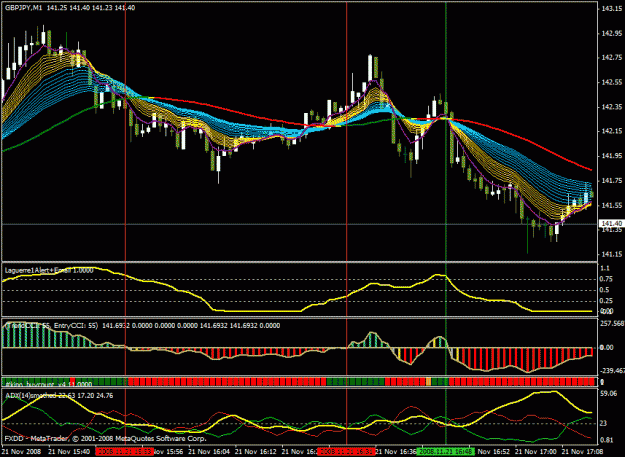Select the red 16:31 vertical line date label

[346, 452]
